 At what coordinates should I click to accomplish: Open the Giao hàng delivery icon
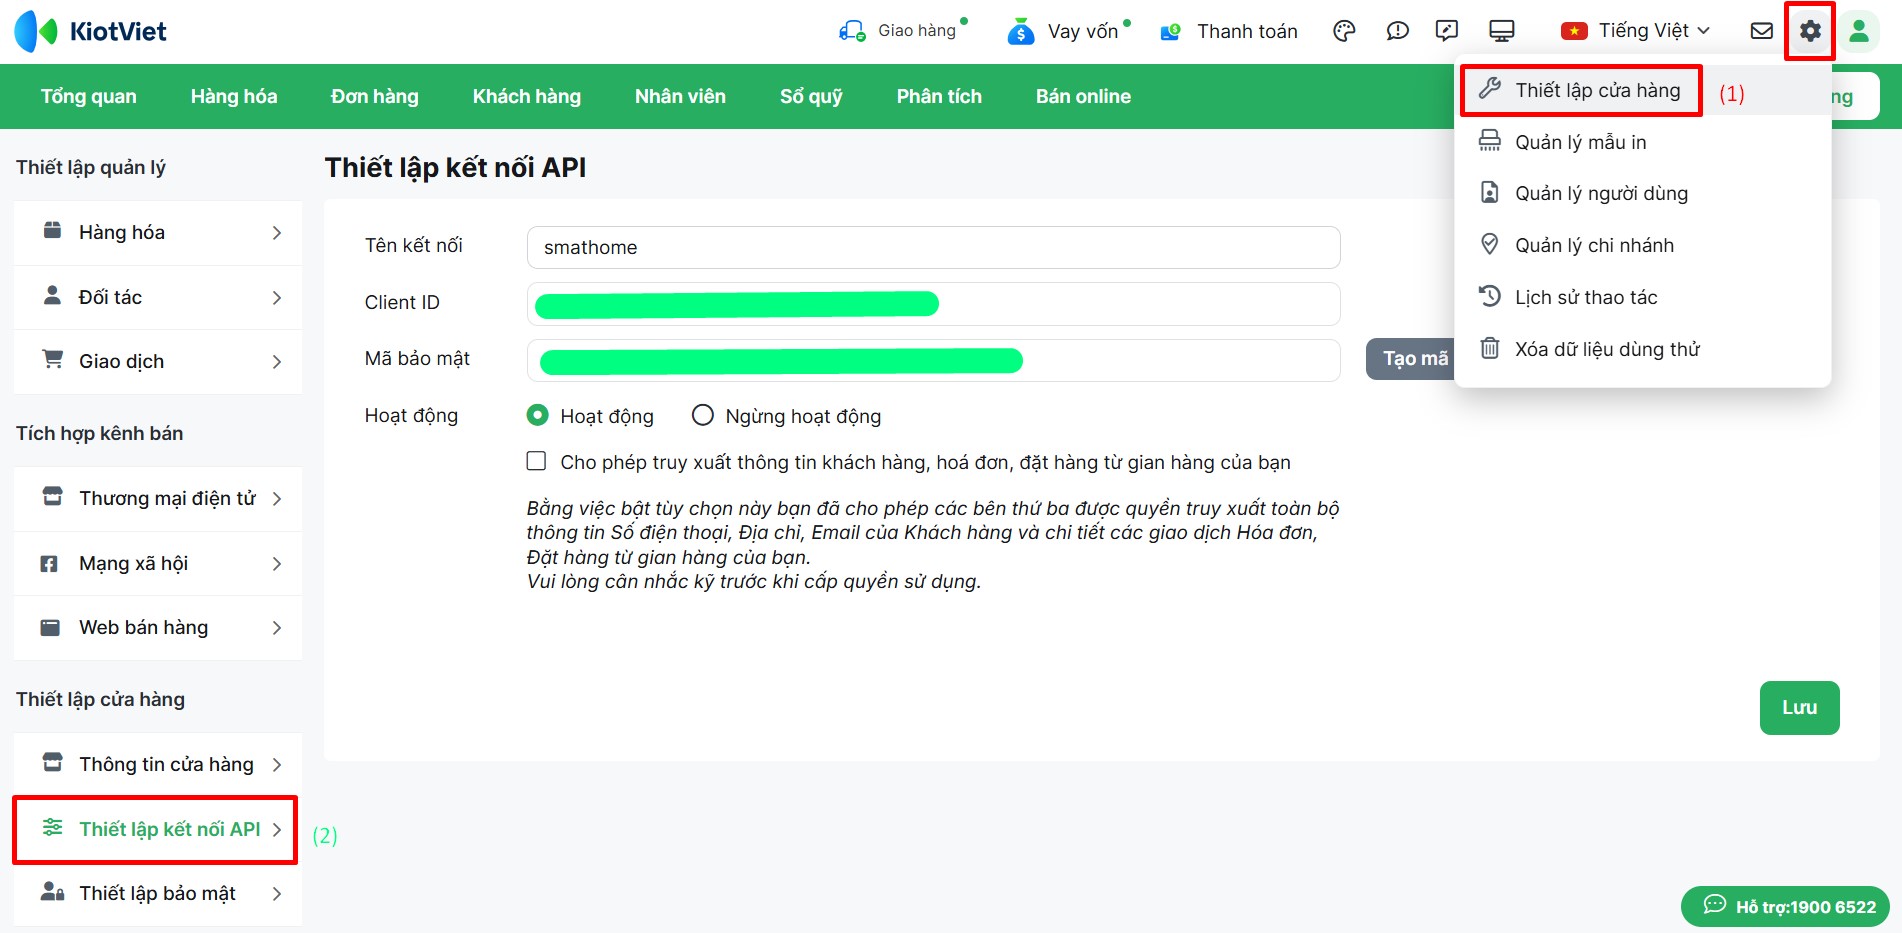852,31
